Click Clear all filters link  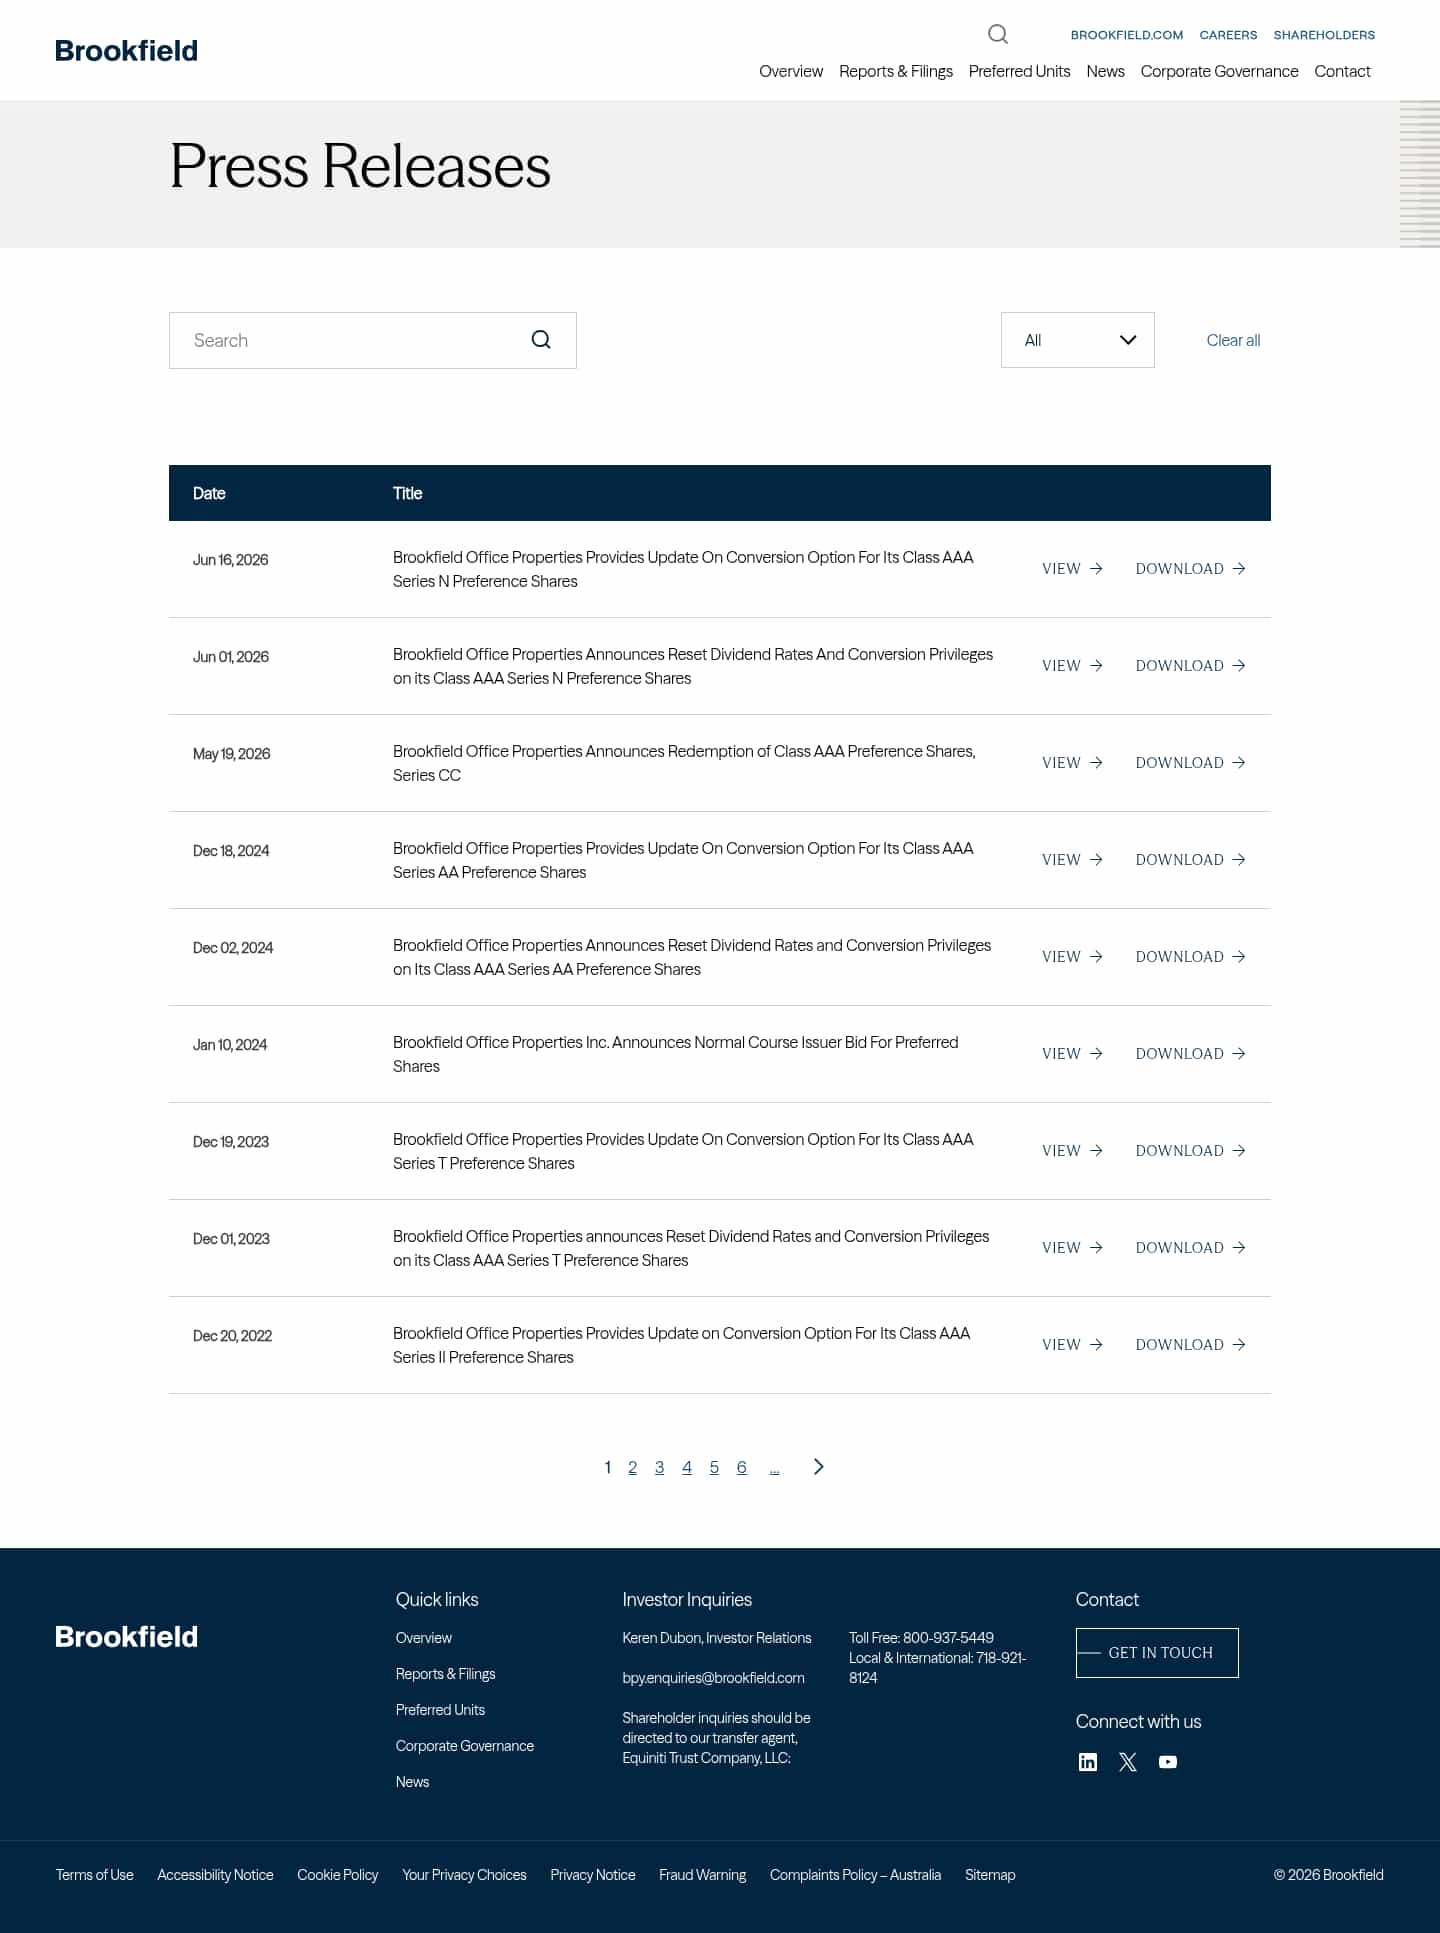click(1233, 340)
